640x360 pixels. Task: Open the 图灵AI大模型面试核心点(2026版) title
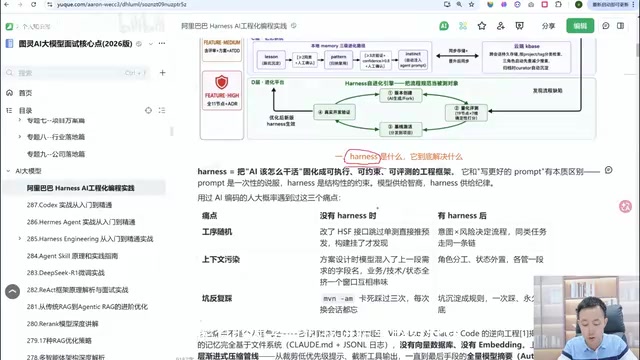[76, 44]
